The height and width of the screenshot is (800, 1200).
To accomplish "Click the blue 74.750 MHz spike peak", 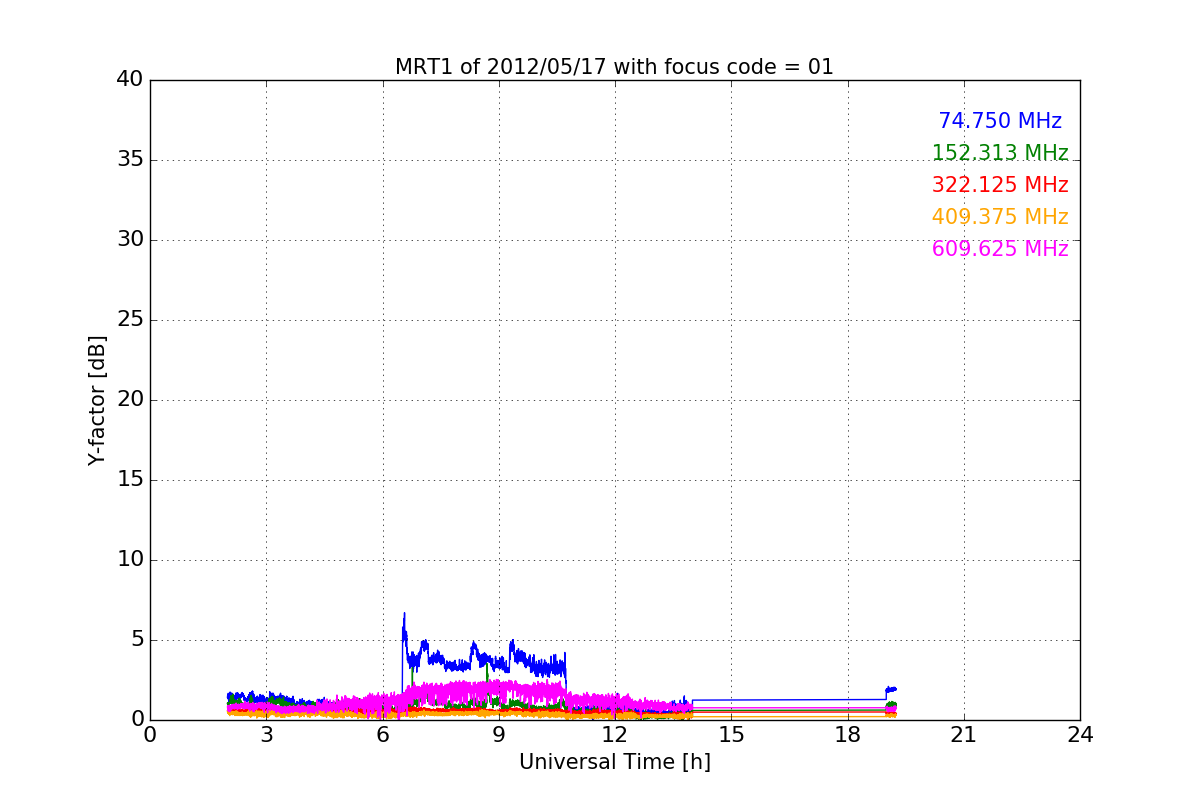I will coord(404,614).
